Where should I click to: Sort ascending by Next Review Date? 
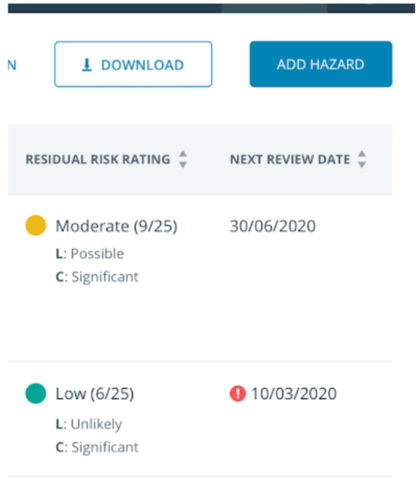pos(362,154)
